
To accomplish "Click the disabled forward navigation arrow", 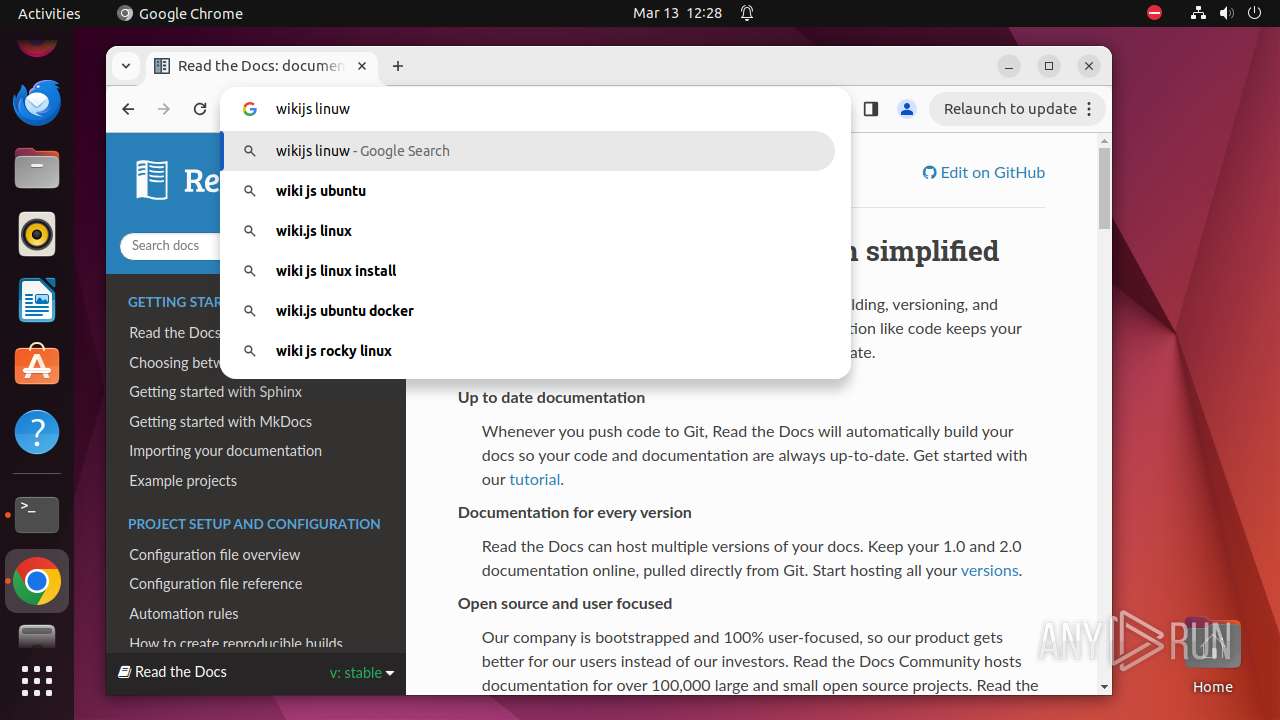I will pos(164,109).
